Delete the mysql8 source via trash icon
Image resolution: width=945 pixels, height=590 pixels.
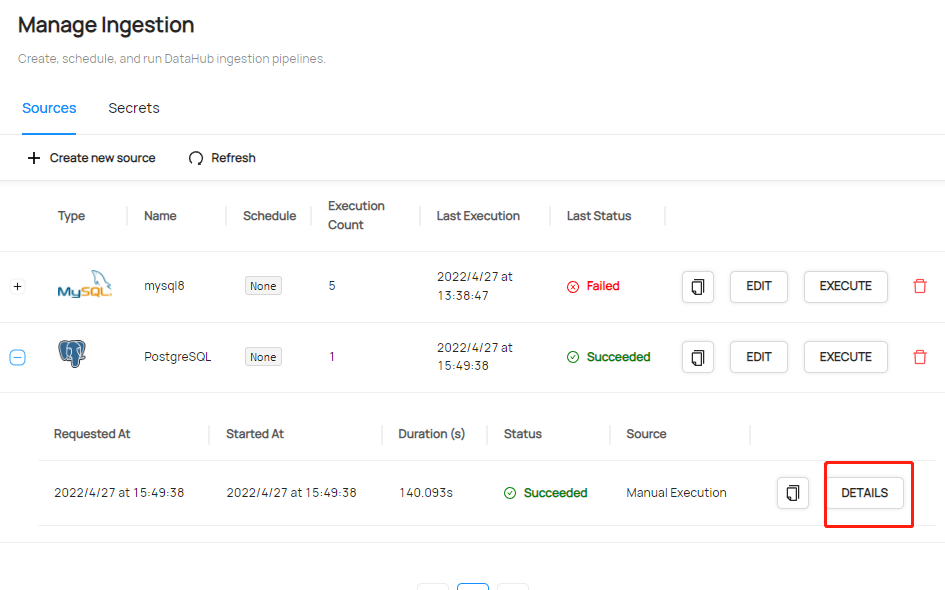pyautogui.click(x=919, y=286)
